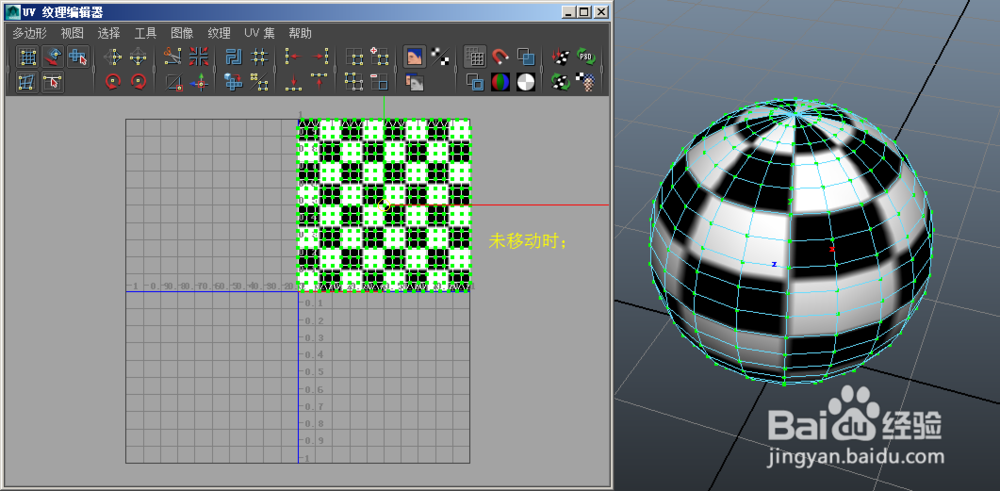This screenshot has width=1000, height=491.
Task: Align UVs to maximum V
Action: coord(320,81)
